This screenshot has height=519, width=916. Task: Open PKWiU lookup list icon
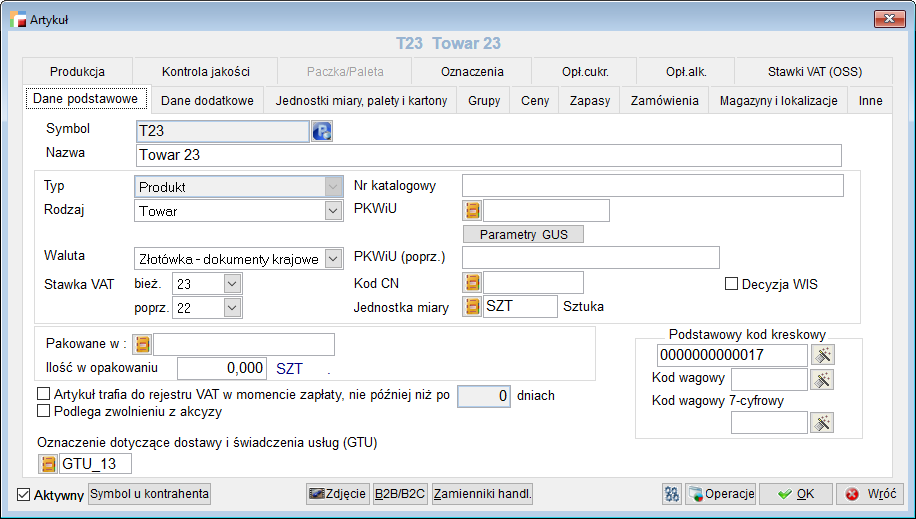tap(472, 210)
